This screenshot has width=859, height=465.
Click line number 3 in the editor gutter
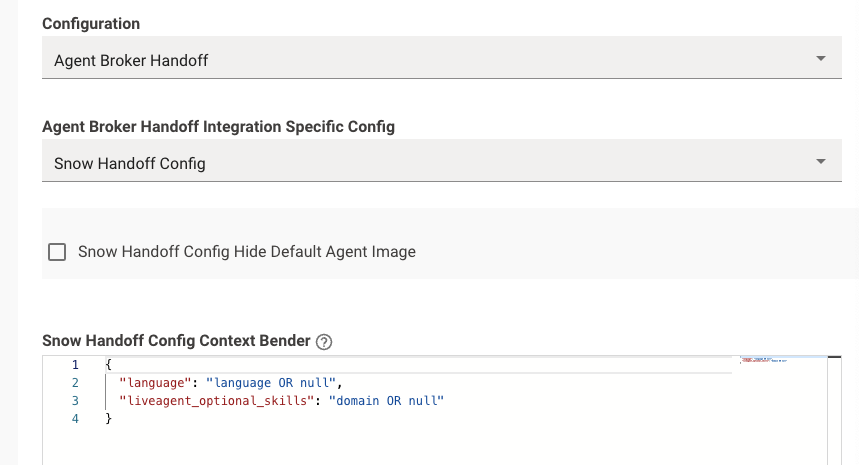75,401
